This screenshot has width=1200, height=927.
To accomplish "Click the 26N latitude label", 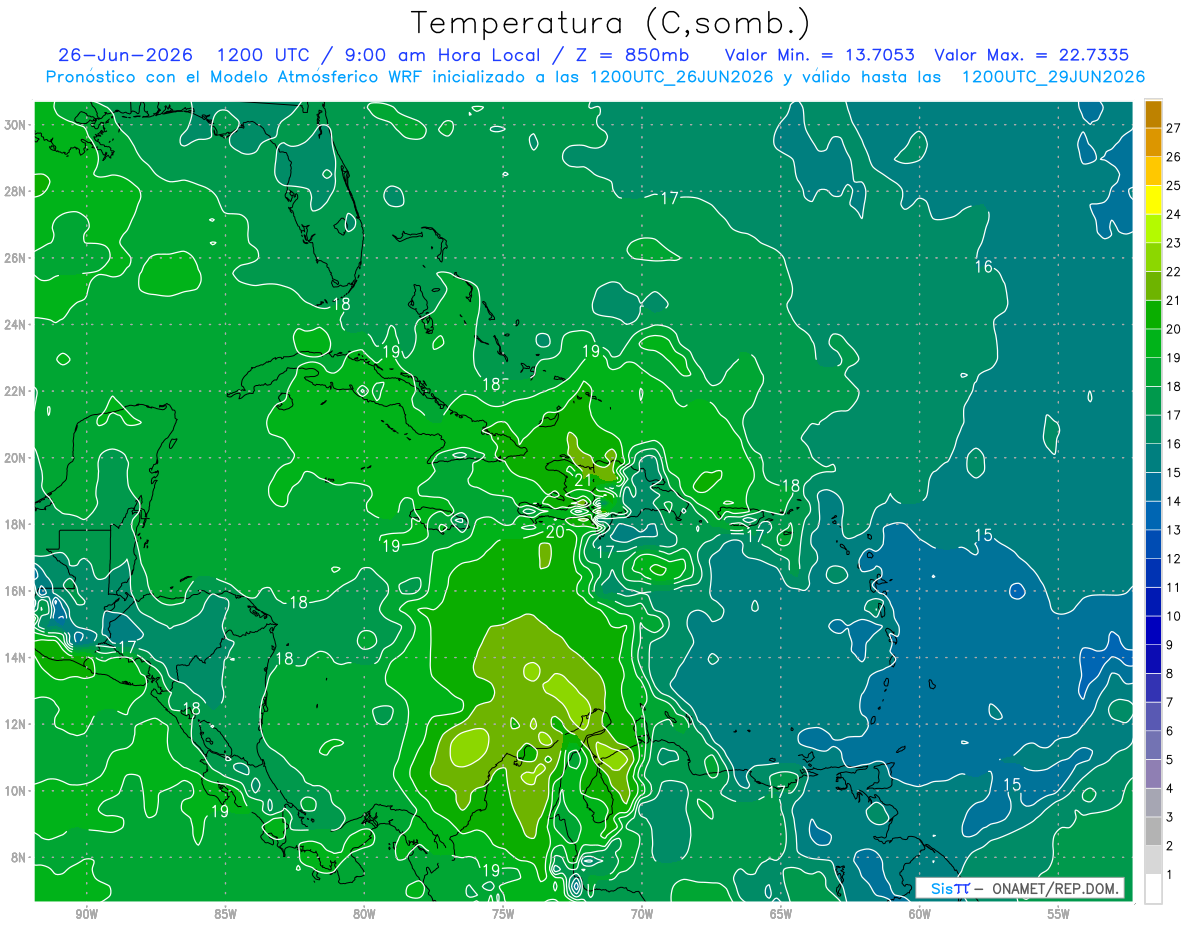I will 17,258.
